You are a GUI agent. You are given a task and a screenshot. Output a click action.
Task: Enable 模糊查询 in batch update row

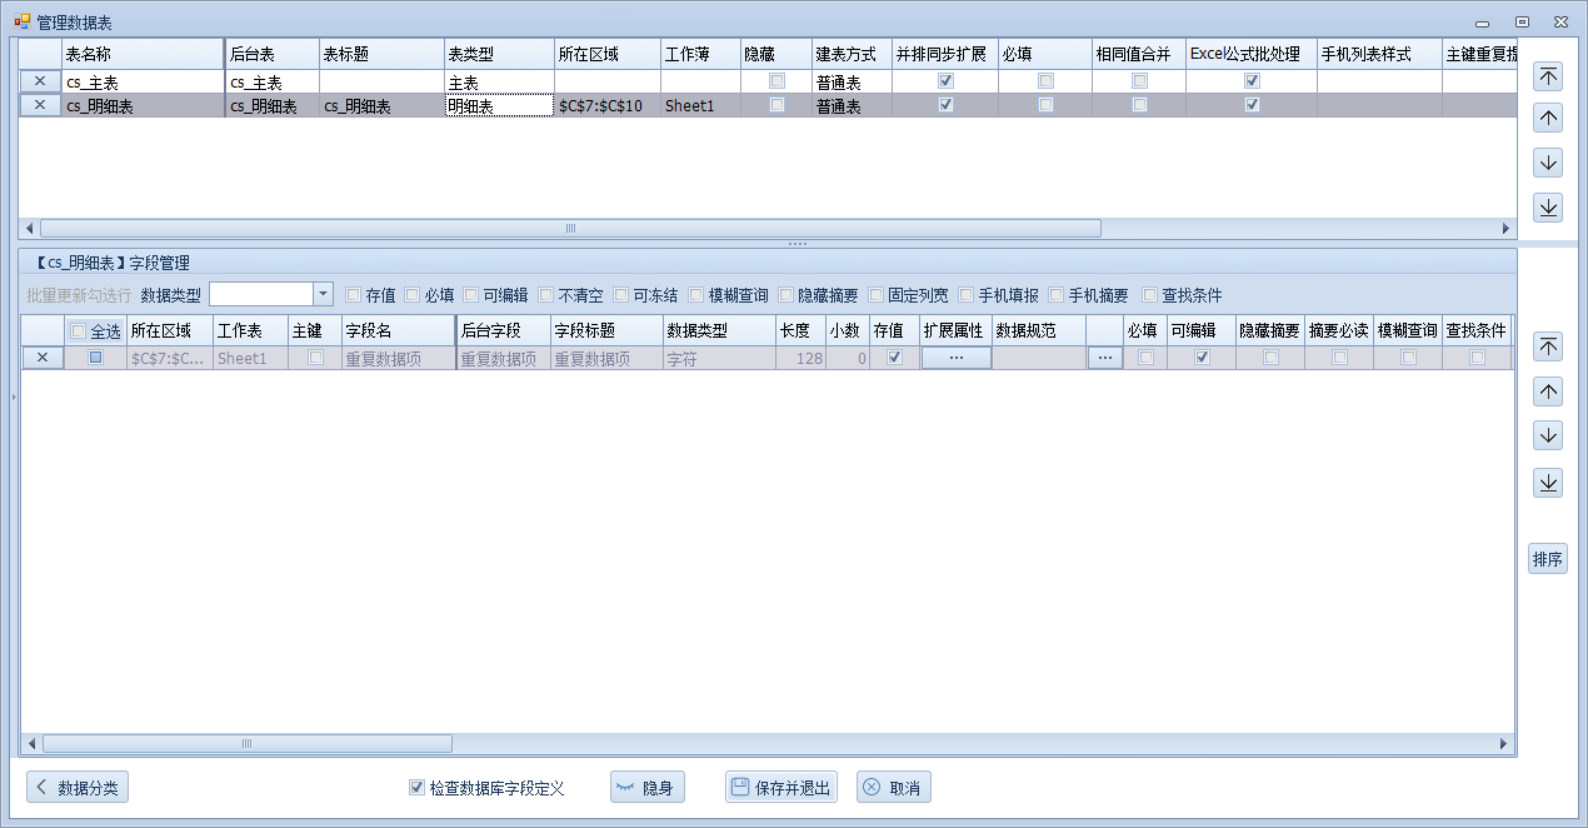(697, 295)
